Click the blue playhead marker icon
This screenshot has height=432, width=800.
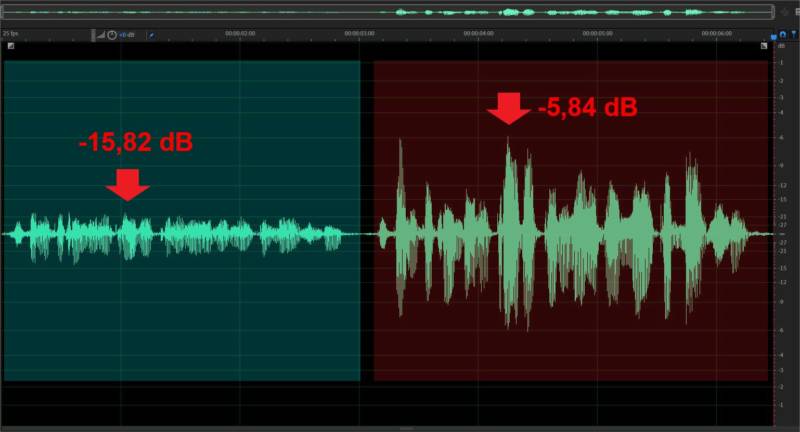click(773, 34)
